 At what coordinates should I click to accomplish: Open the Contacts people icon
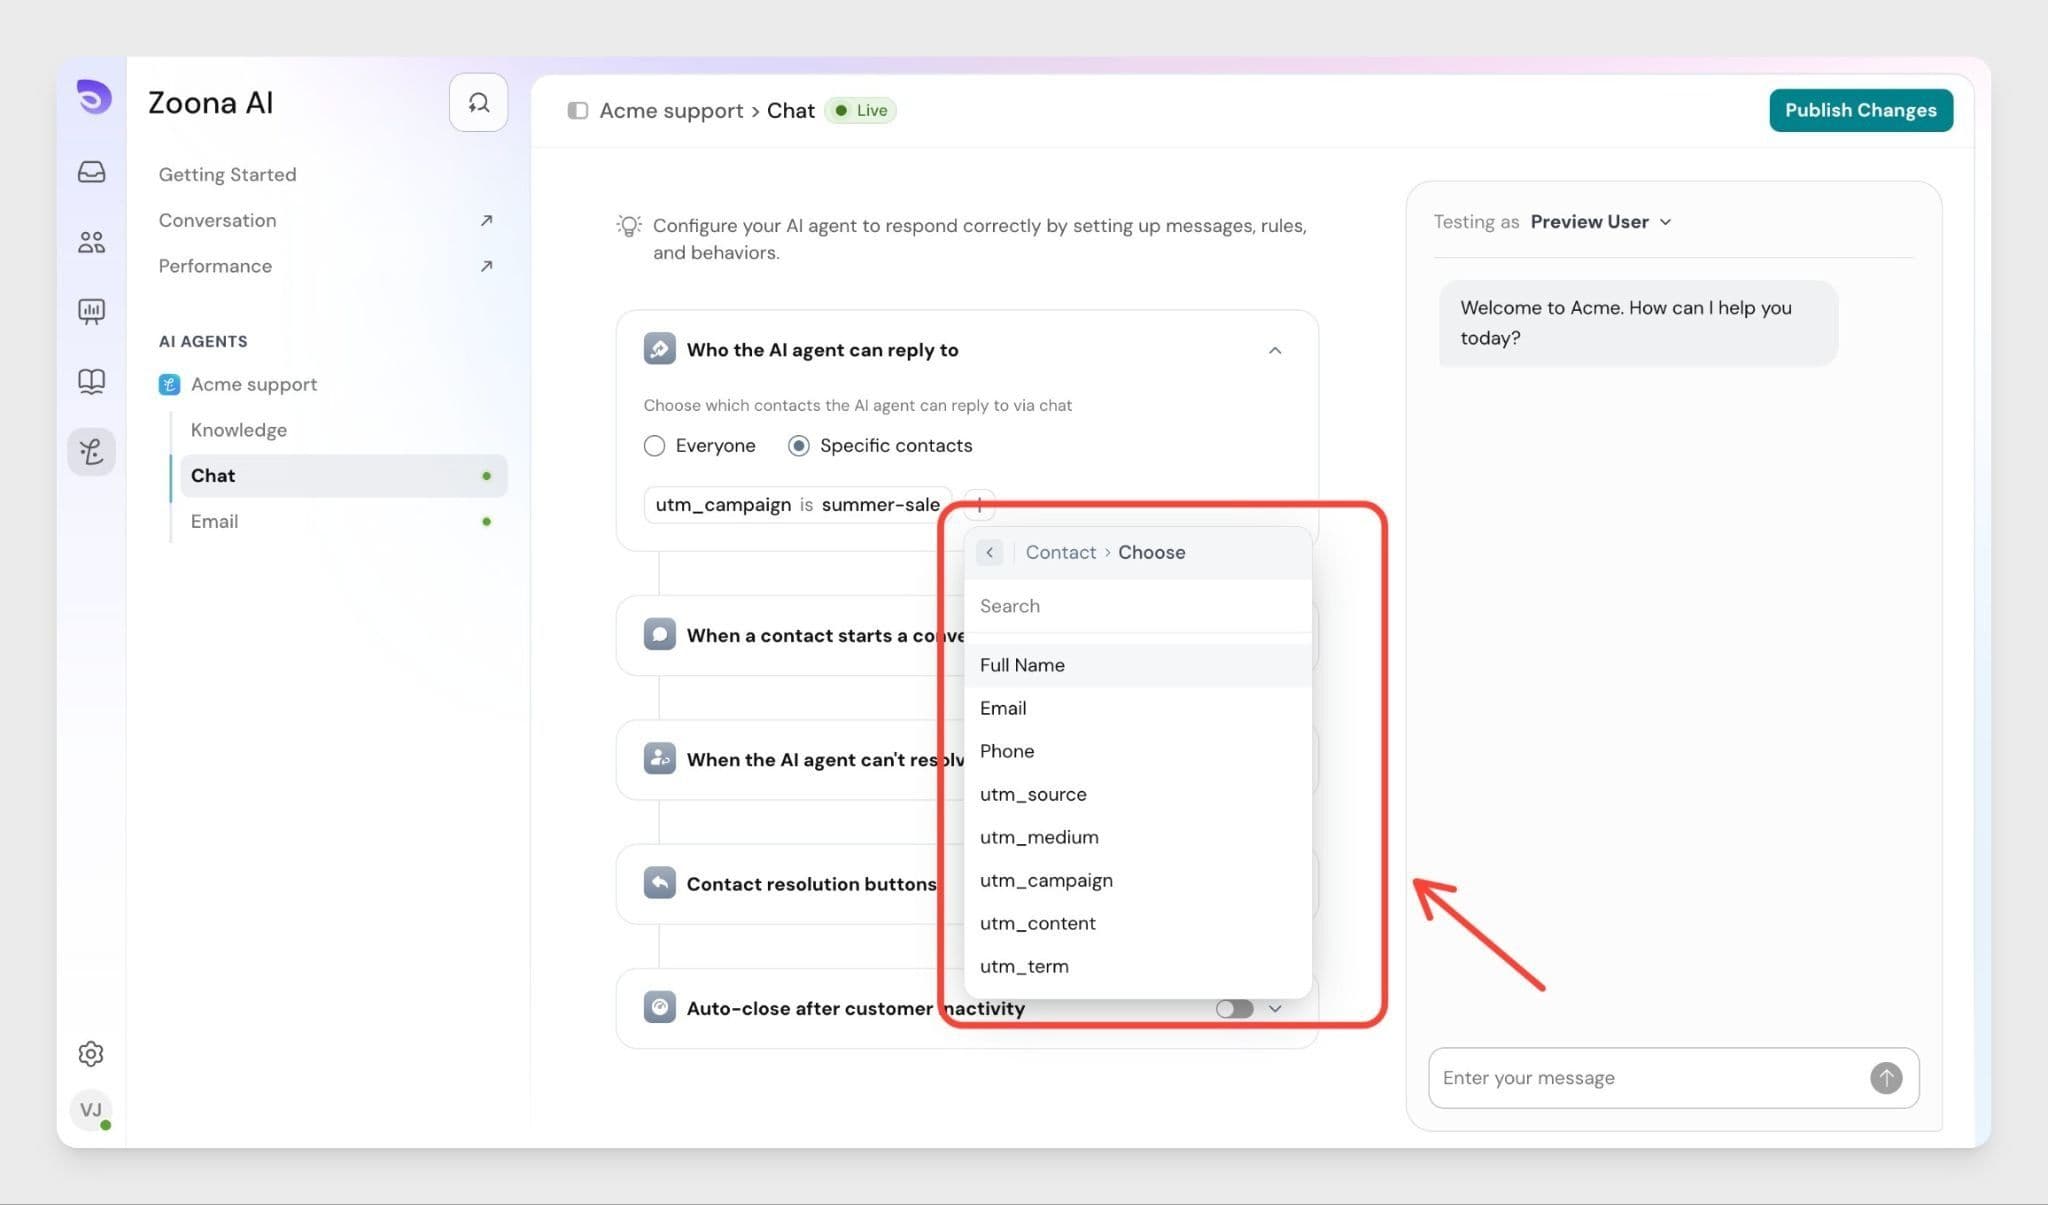(x=91, y=241)
